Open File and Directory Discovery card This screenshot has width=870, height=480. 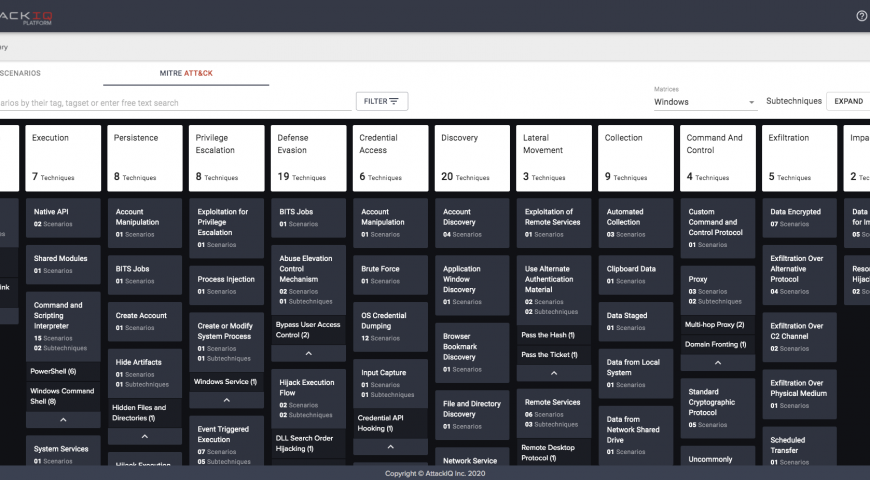coord(472,415)
